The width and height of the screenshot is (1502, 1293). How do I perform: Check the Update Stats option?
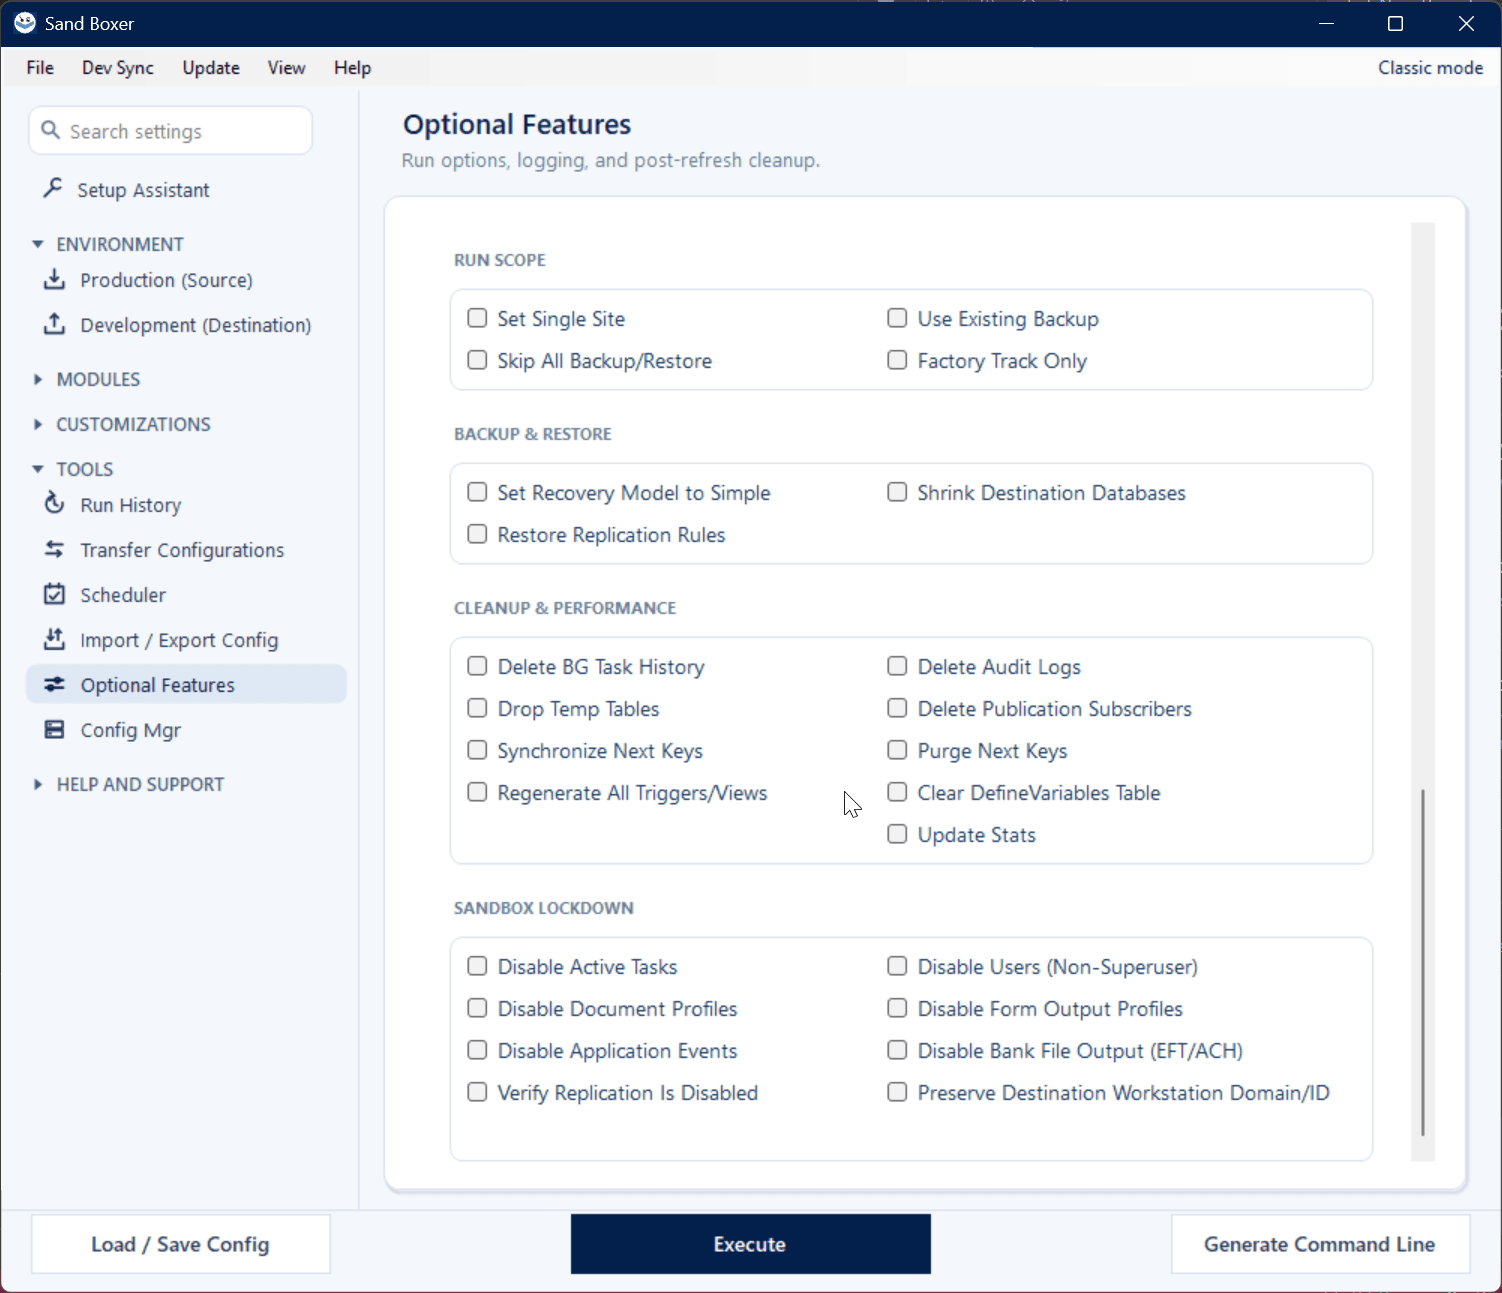(897, 834)
